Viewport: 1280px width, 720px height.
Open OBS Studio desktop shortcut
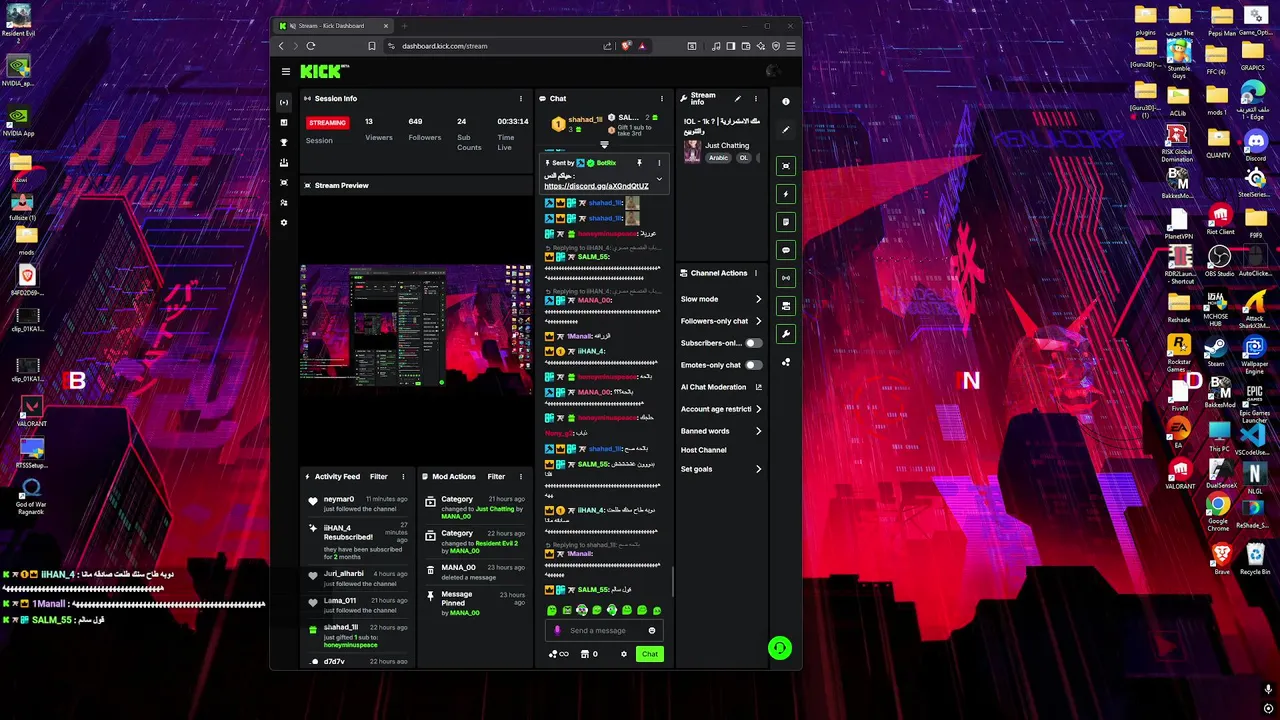click(1219, 261)
